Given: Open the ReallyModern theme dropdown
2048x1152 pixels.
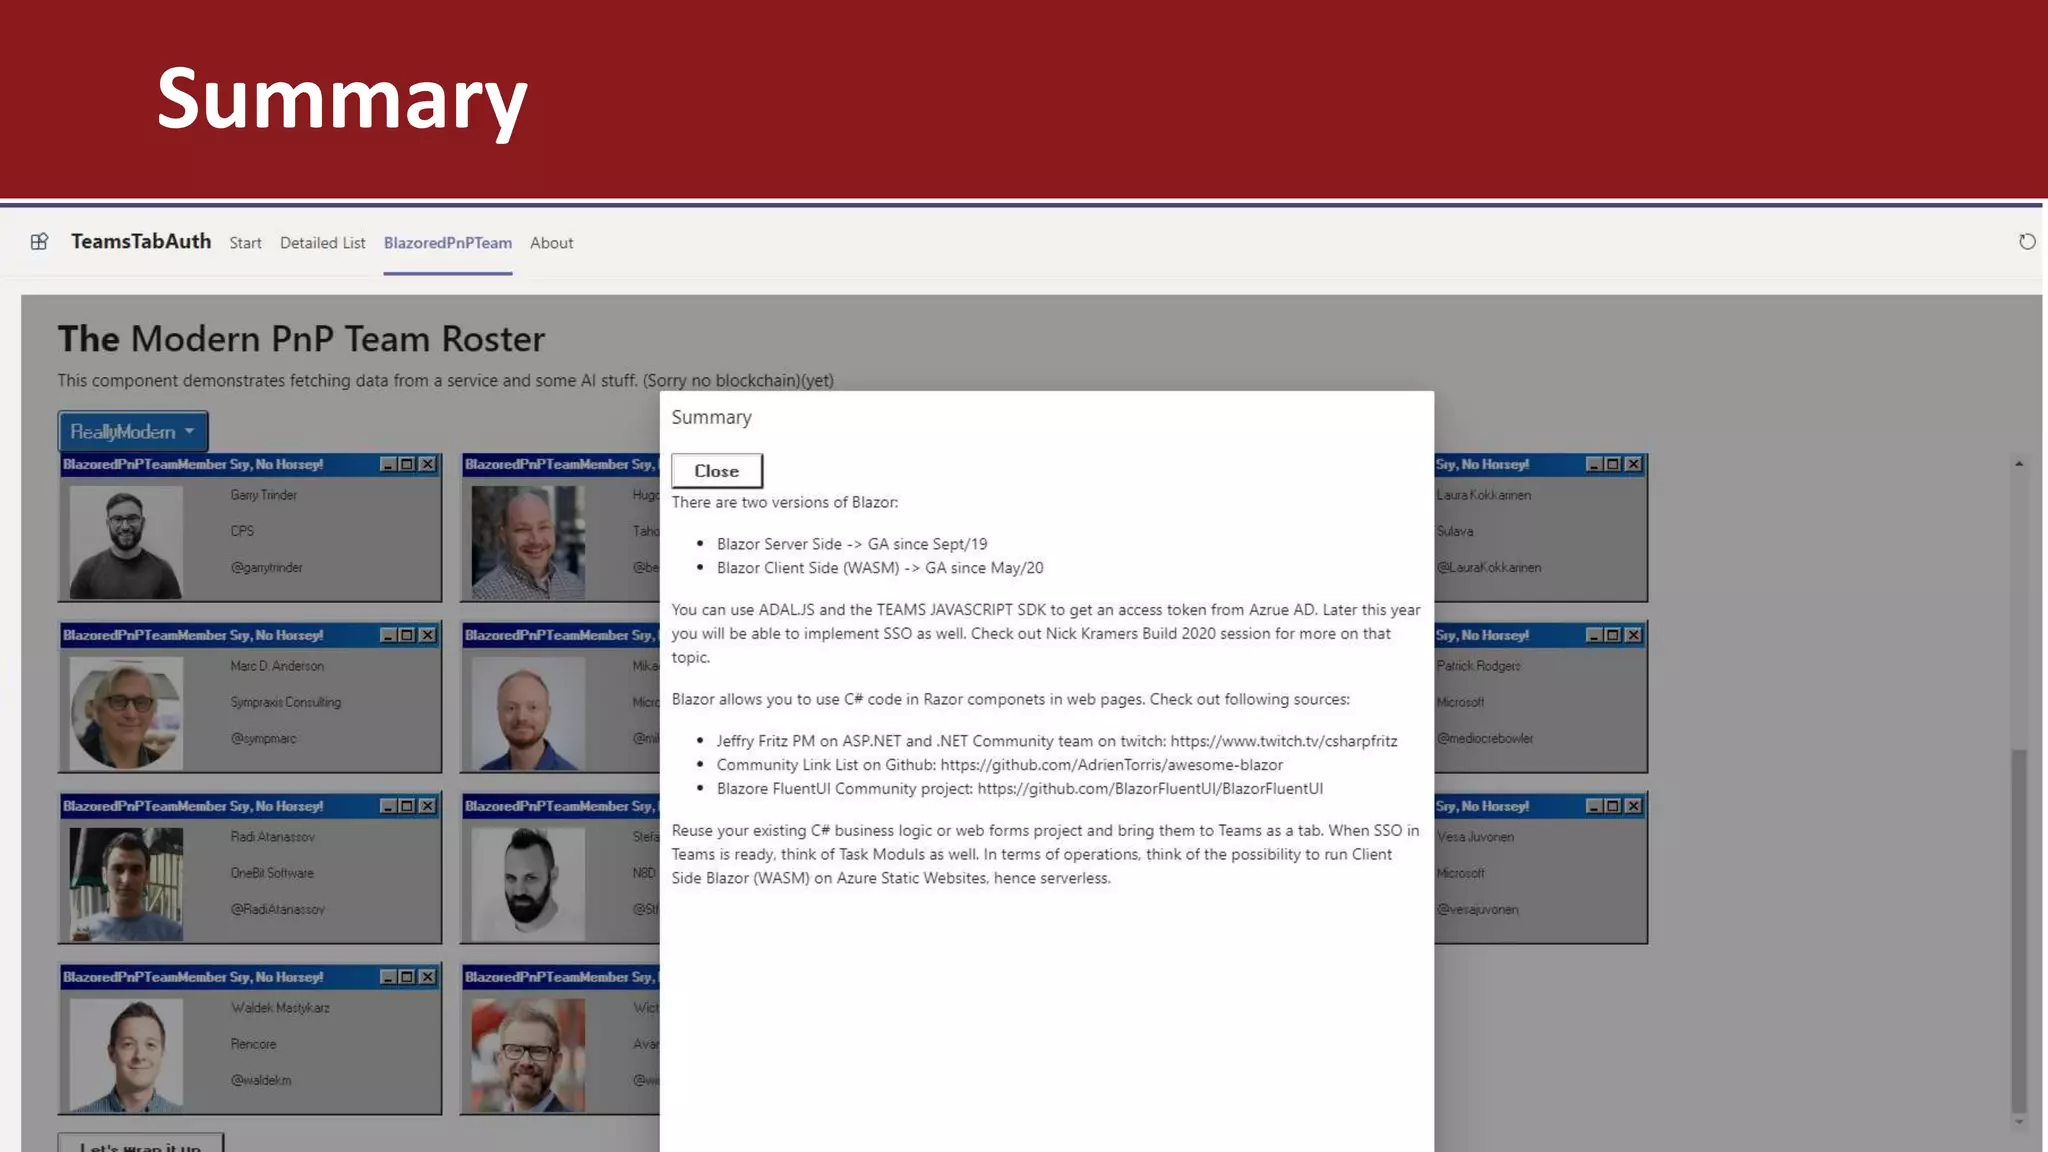Looking at the screenshot, I should pyautogui.click(x=133, y=432).
